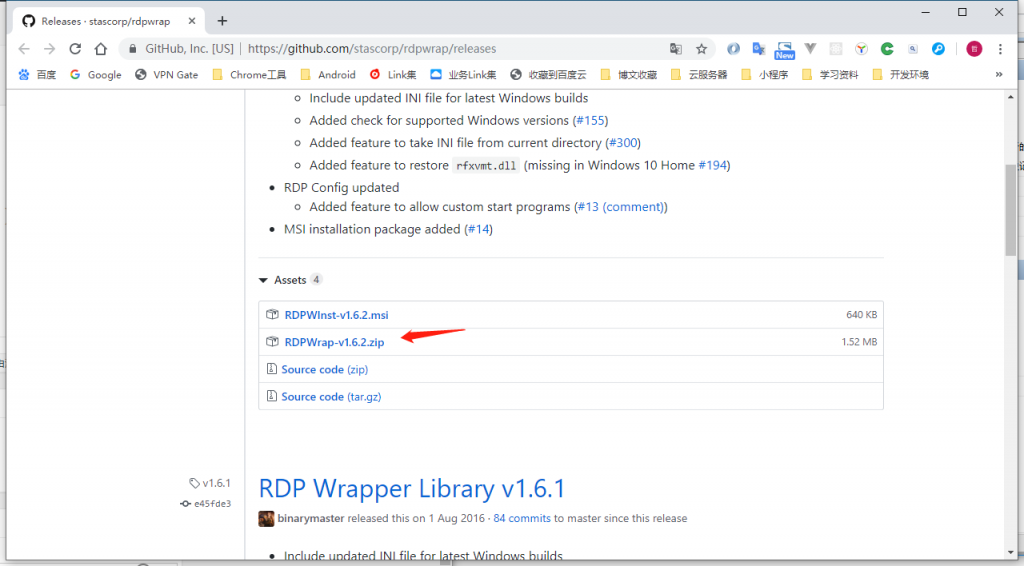The width and height of the screenshot is (1024, 566).
Task: Open the 开发环境 bookmark folder
Action: (x=901, y=74)
